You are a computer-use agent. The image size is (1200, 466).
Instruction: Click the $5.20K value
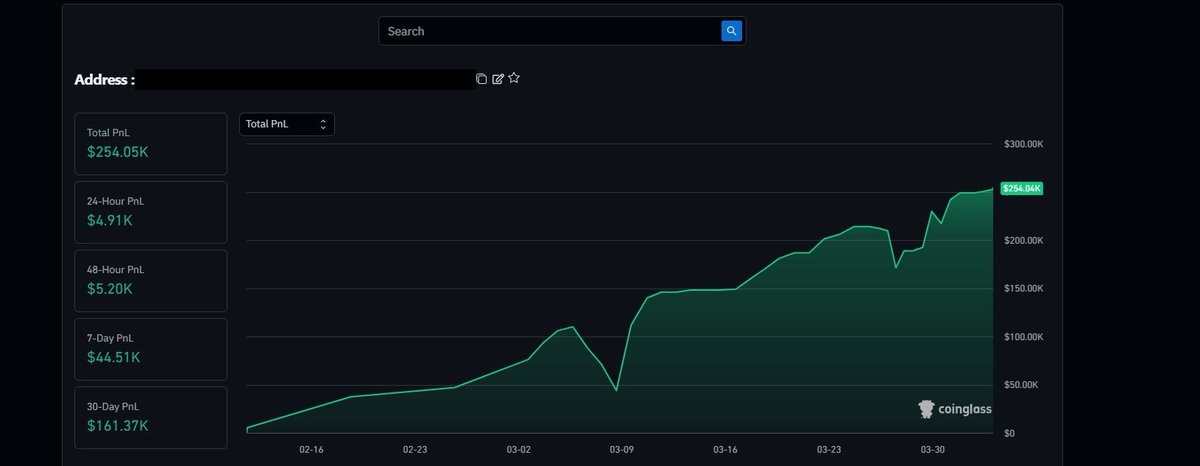pos(110,289)
